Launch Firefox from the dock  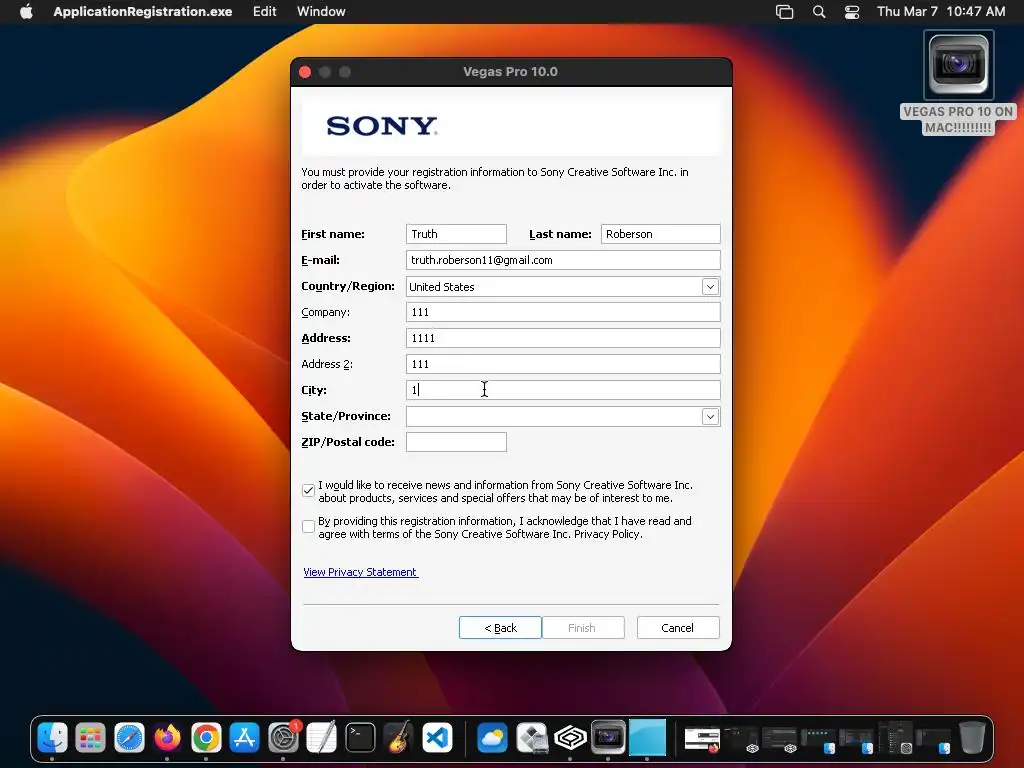[x=168, y=738]
